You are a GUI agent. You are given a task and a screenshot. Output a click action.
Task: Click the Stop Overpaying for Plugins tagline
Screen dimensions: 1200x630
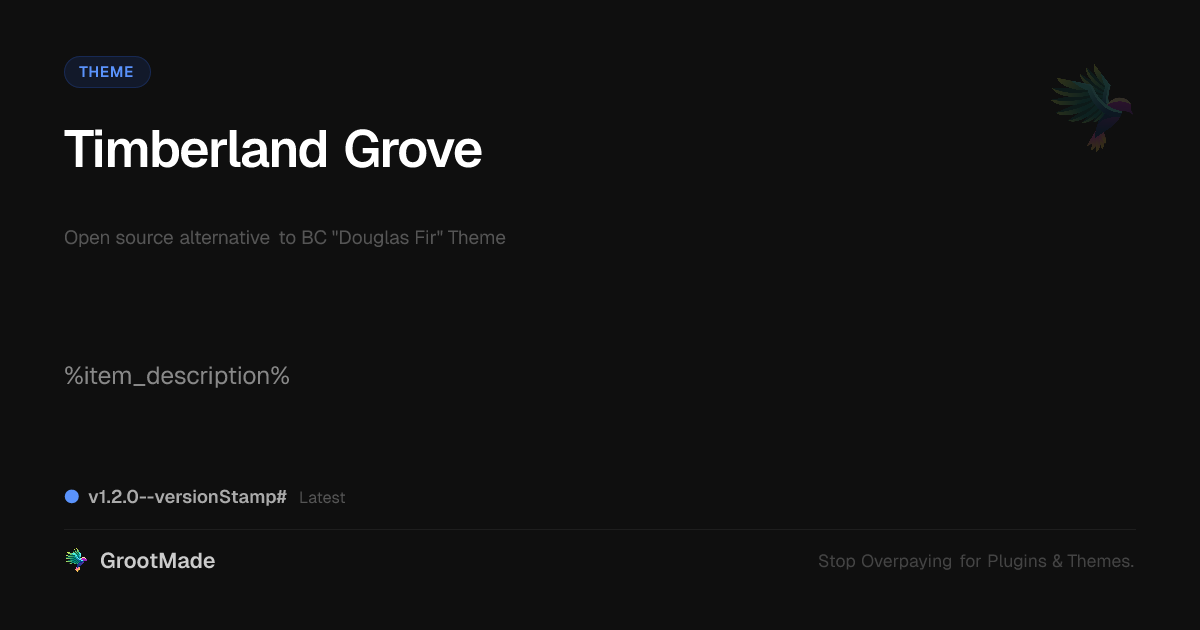pos(976,561)
